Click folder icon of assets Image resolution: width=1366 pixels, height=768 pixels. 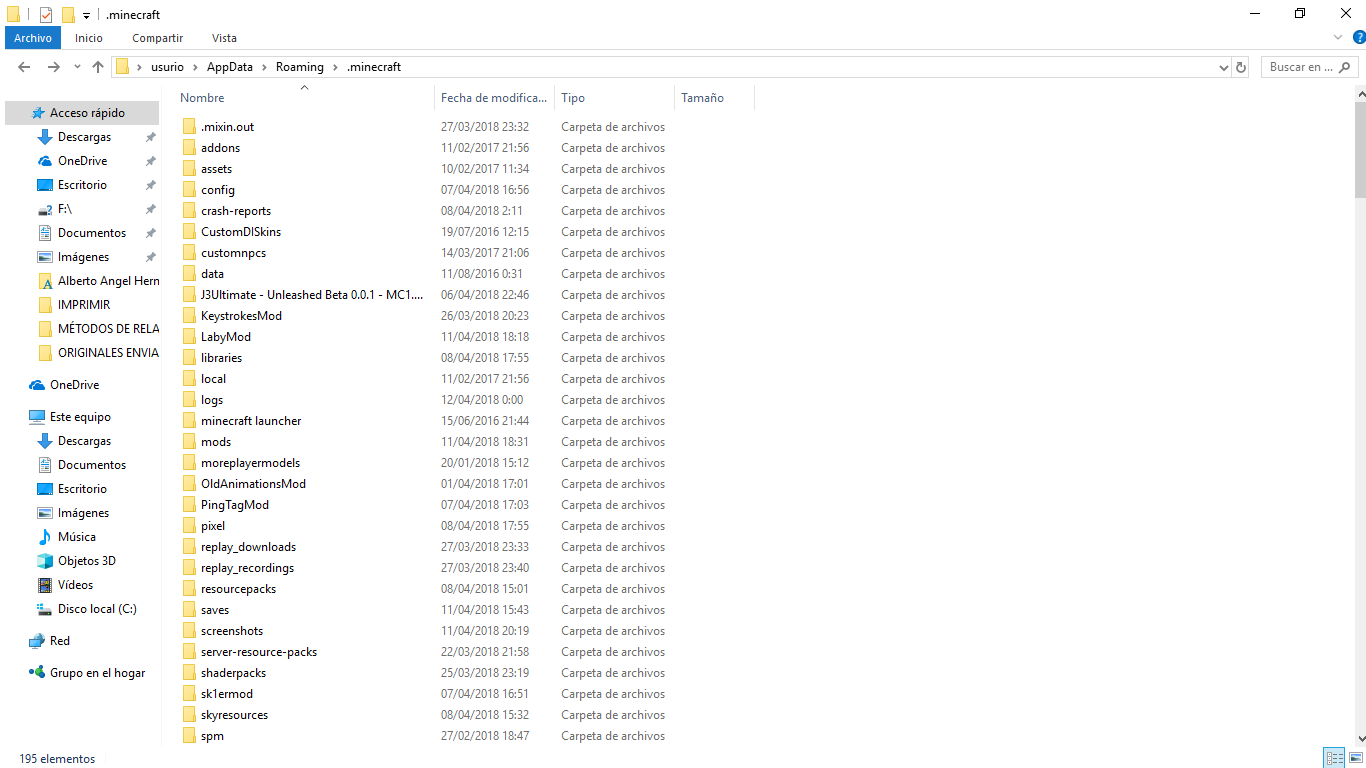[190, 169]
